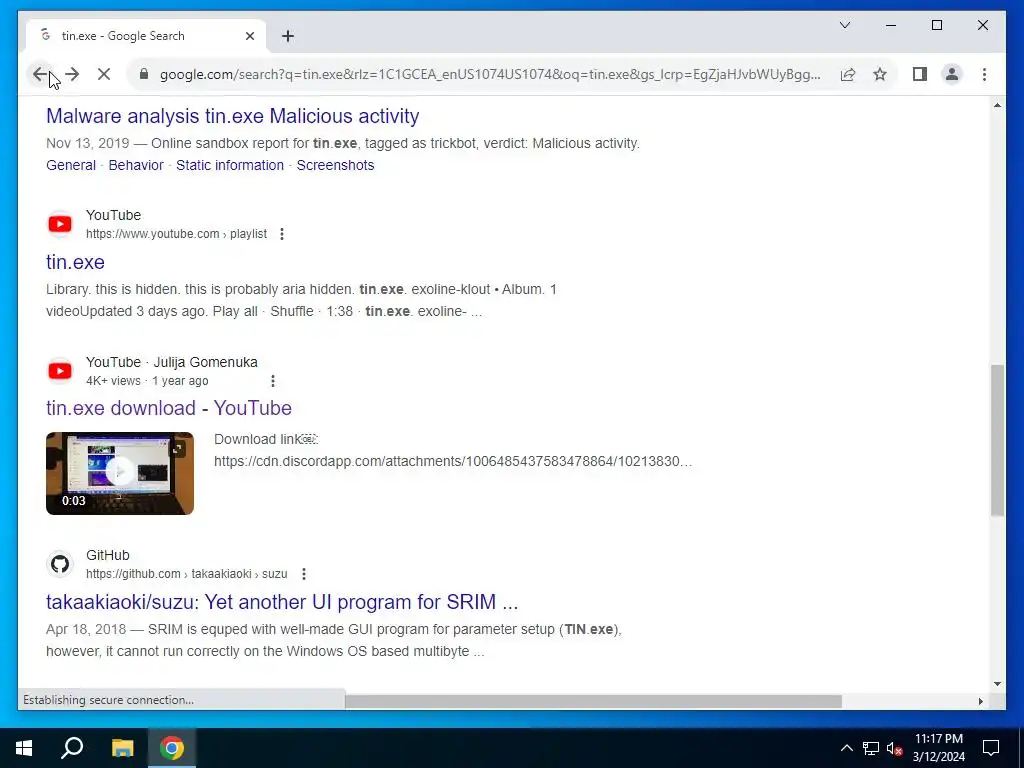The height and width of the screenshot is (768, 1024).
Task: Open the muted volume tray icon
Action: click(894, 748)
